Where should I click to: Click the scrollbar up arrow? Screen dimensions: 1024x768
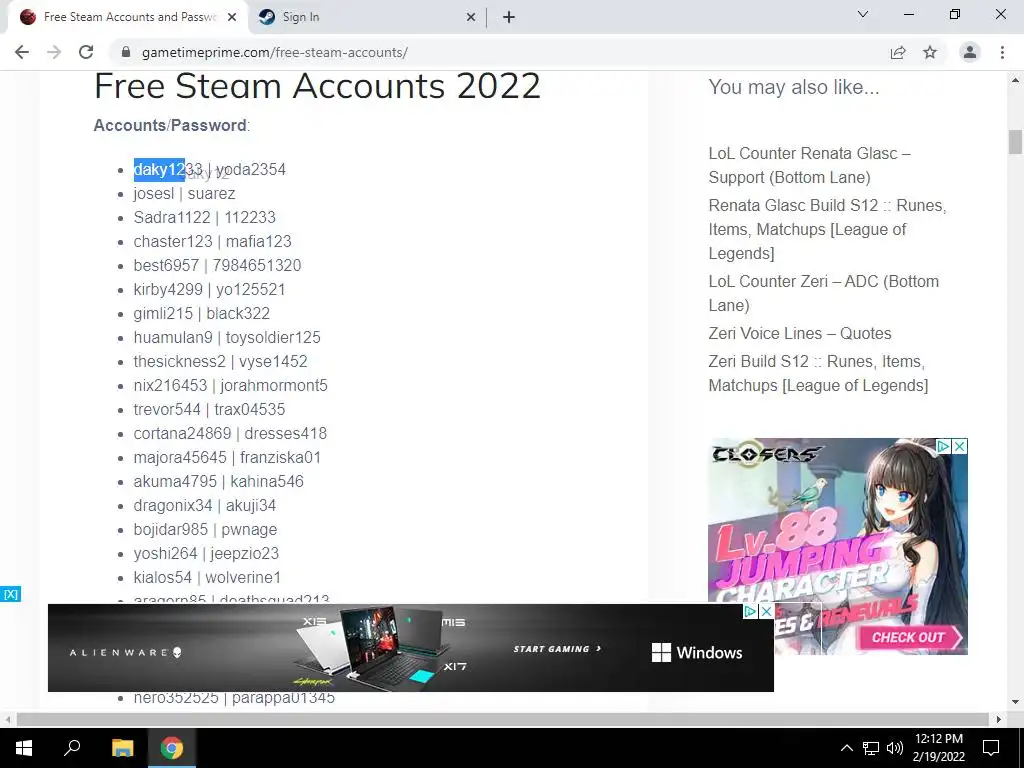1015,80
